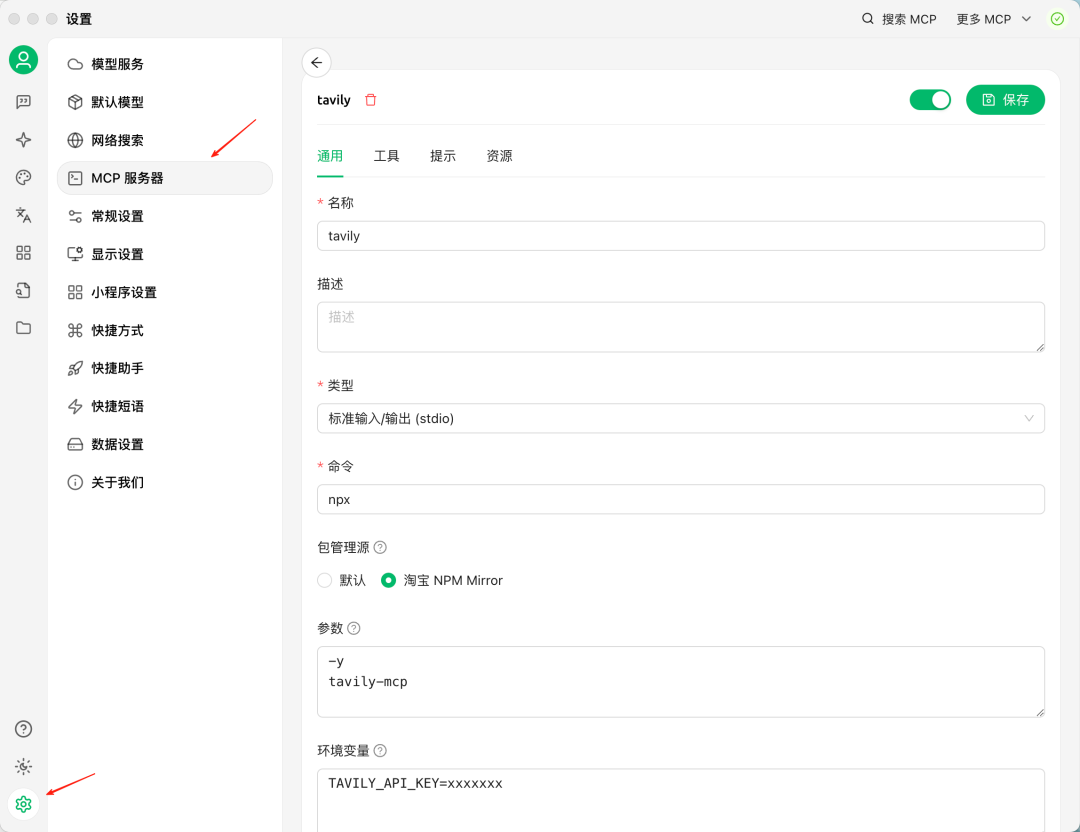Switch to the 工具 tab
The width and height of the screenshot is (1080, 832).
coord(387,156)
